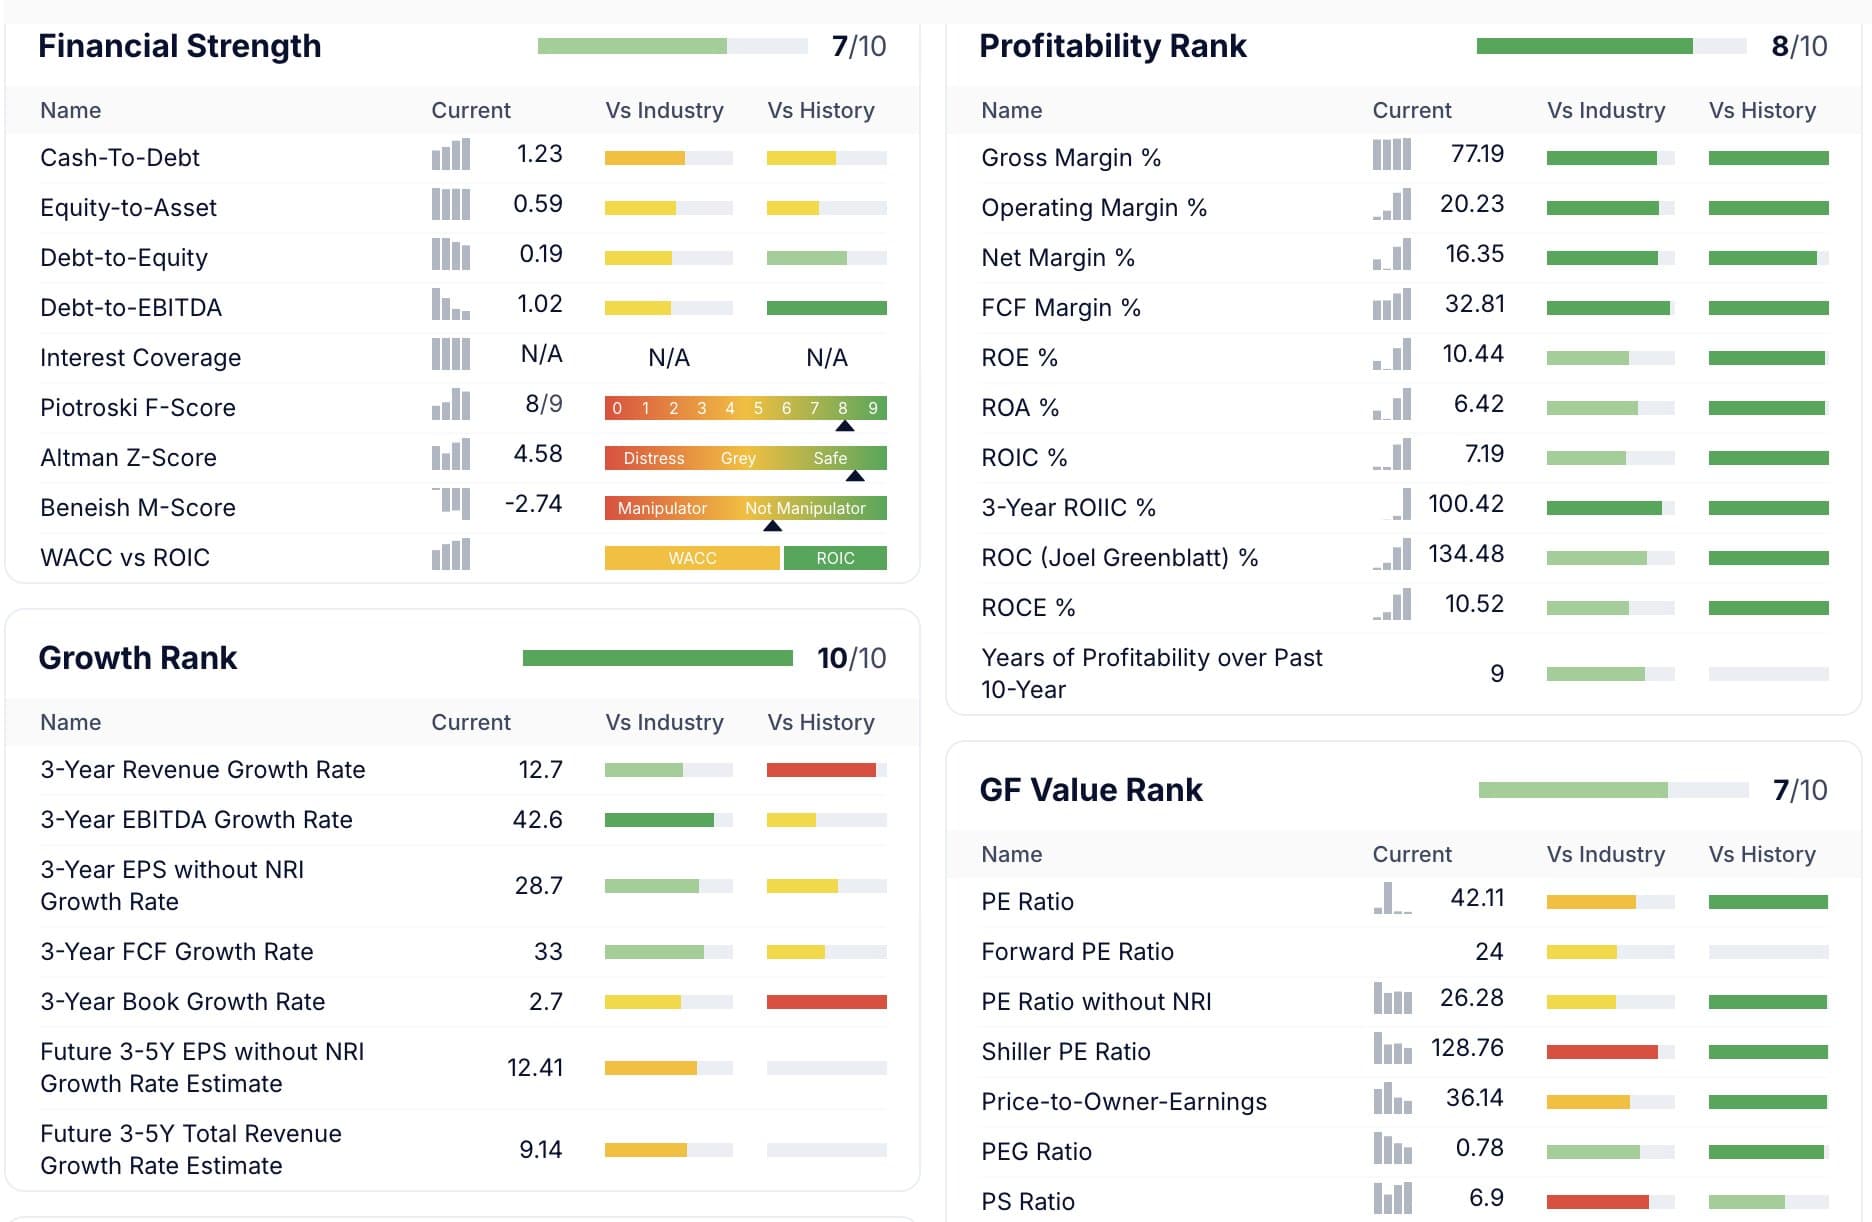Viewport: 1872px width, 1222px height.
Task: Click the Shiller PE Ratio sparkline icon
Action: [1392, 1049]
